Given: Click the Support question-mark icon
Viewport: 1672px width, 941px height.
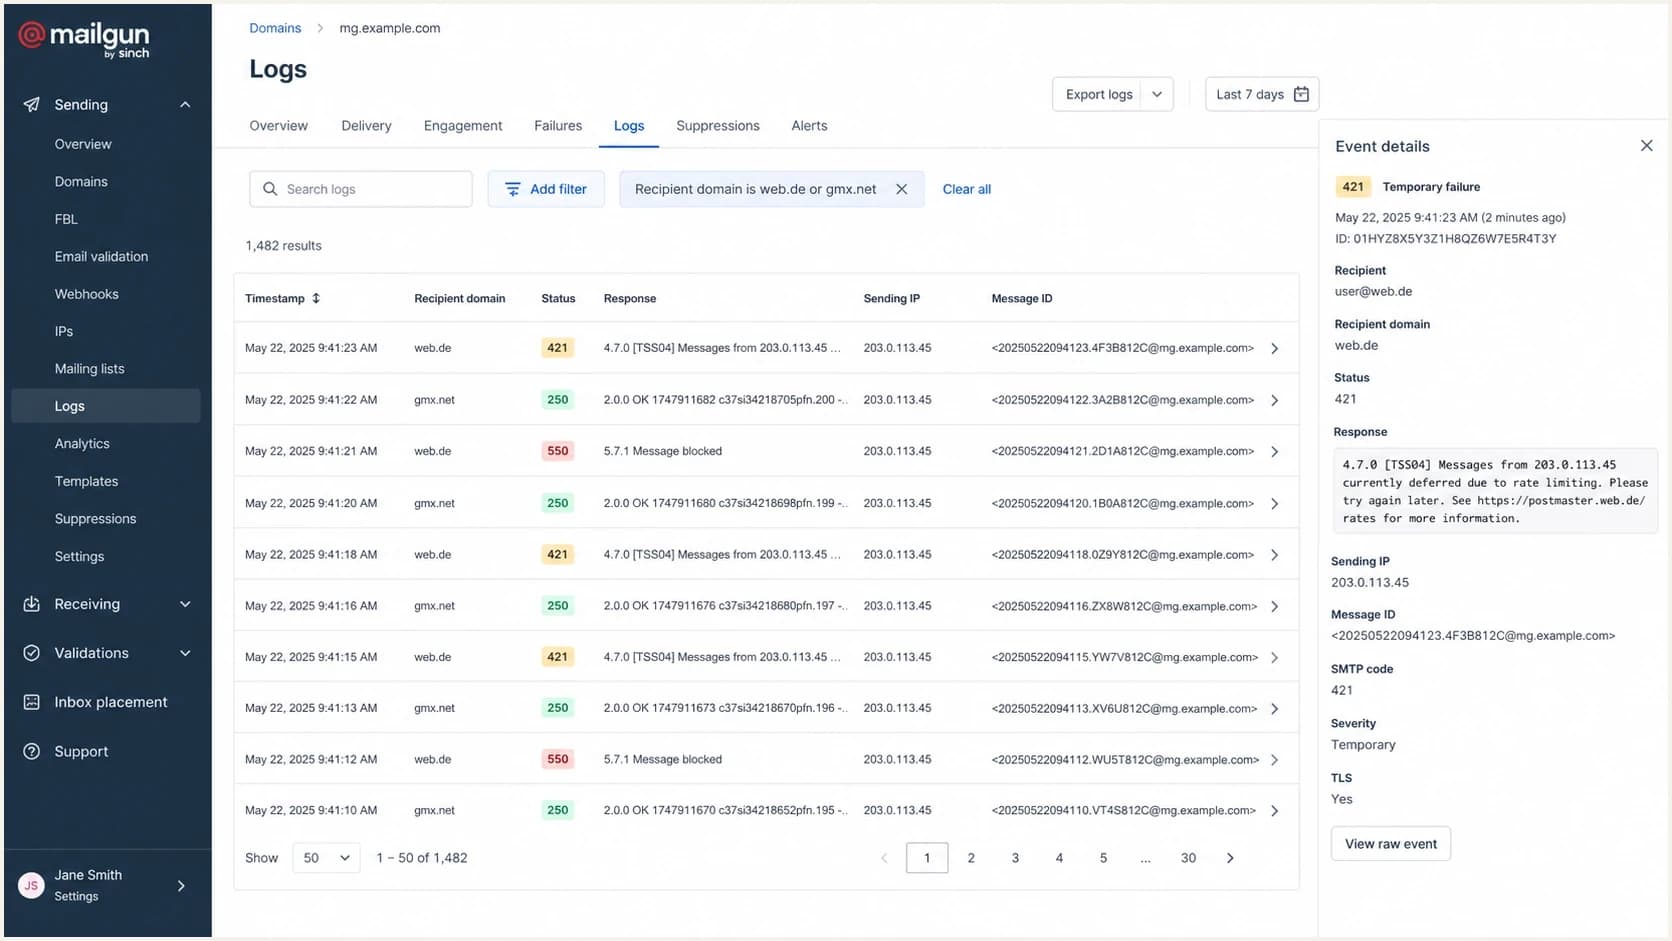Looking at the screenshot, I should coord(32,751).
